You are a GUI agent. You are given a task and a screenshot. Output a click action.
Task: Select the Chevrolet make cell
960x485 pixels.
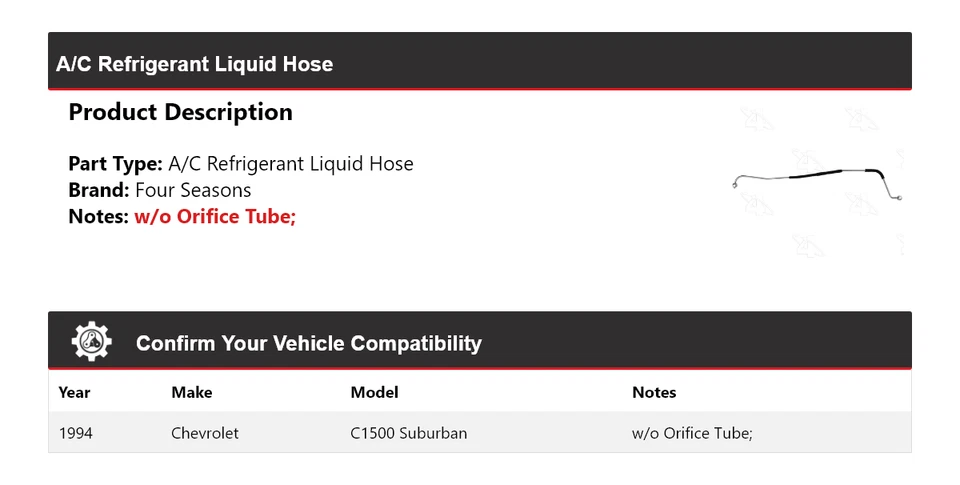pyautogui.click(x=204, y=433)
